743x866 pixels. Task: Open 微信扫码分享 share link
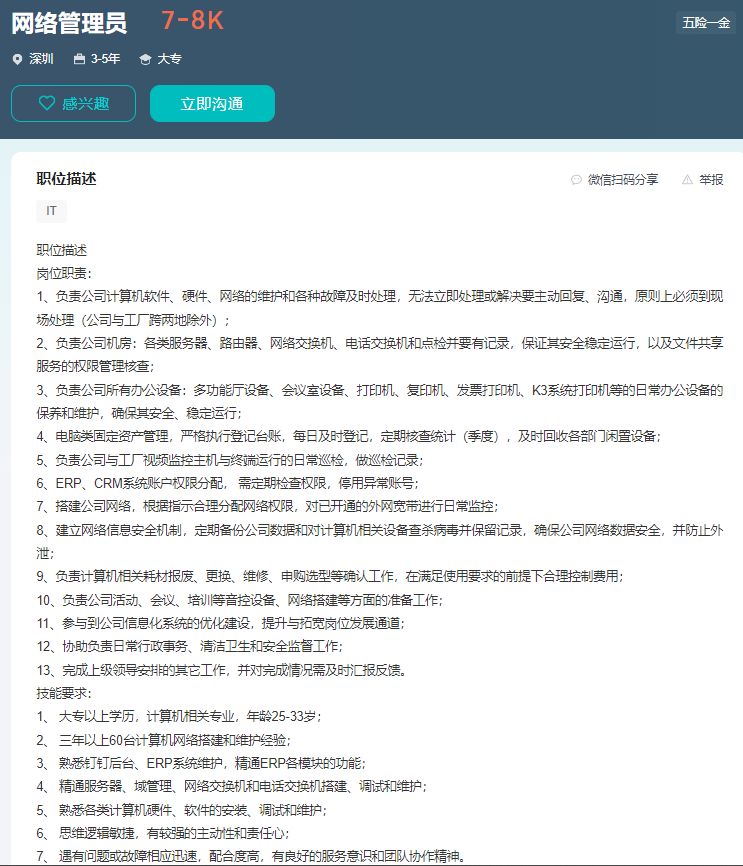(615, 179)
